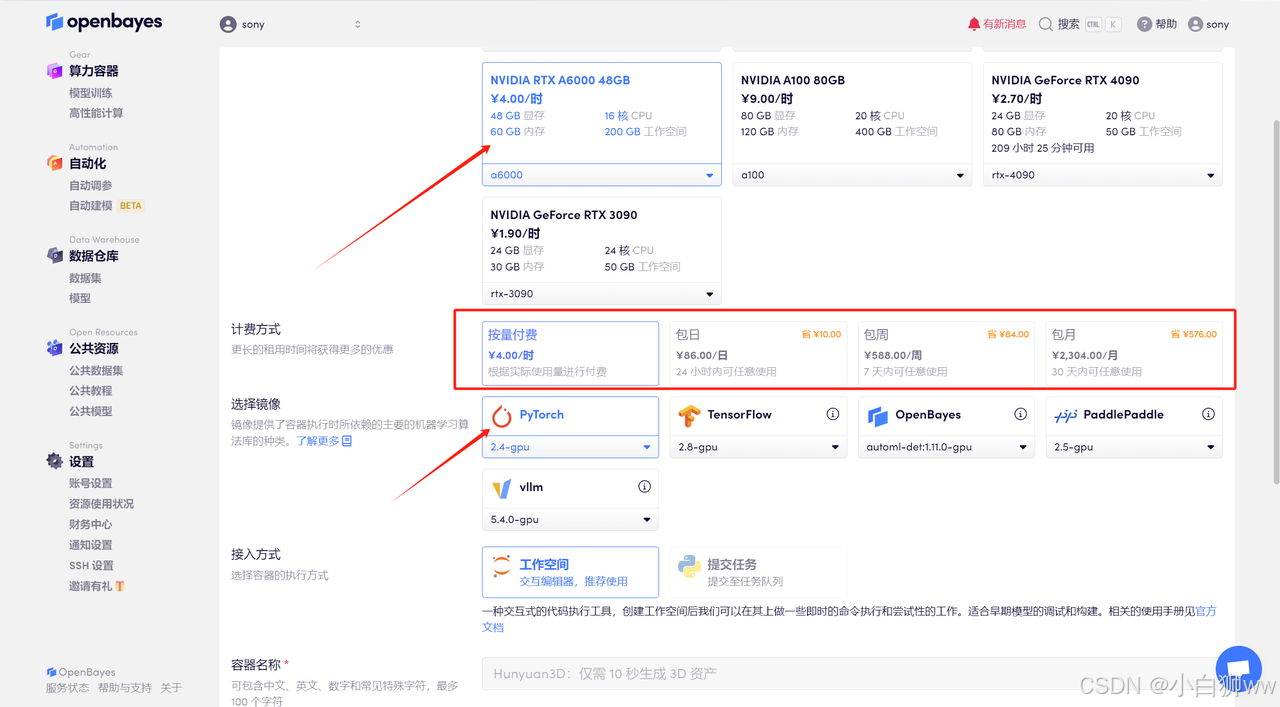The image size is (1280, 707).
Task: Open the 算力容器 sidebar icon
Action: point(55,71)
